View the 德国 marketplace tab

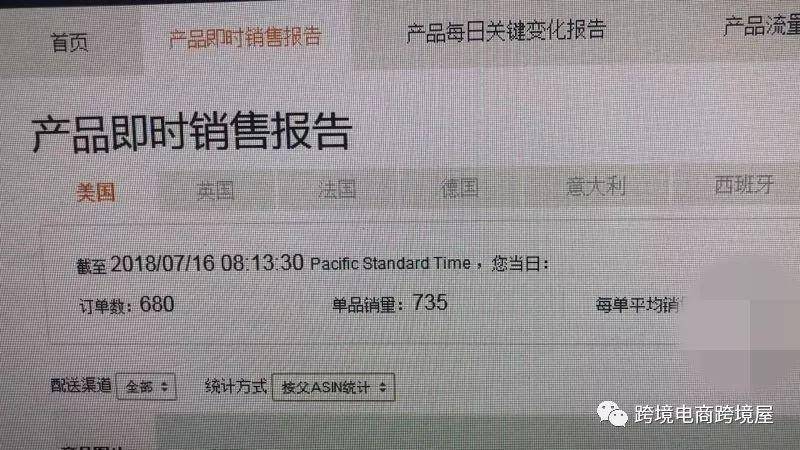[459, 188]
